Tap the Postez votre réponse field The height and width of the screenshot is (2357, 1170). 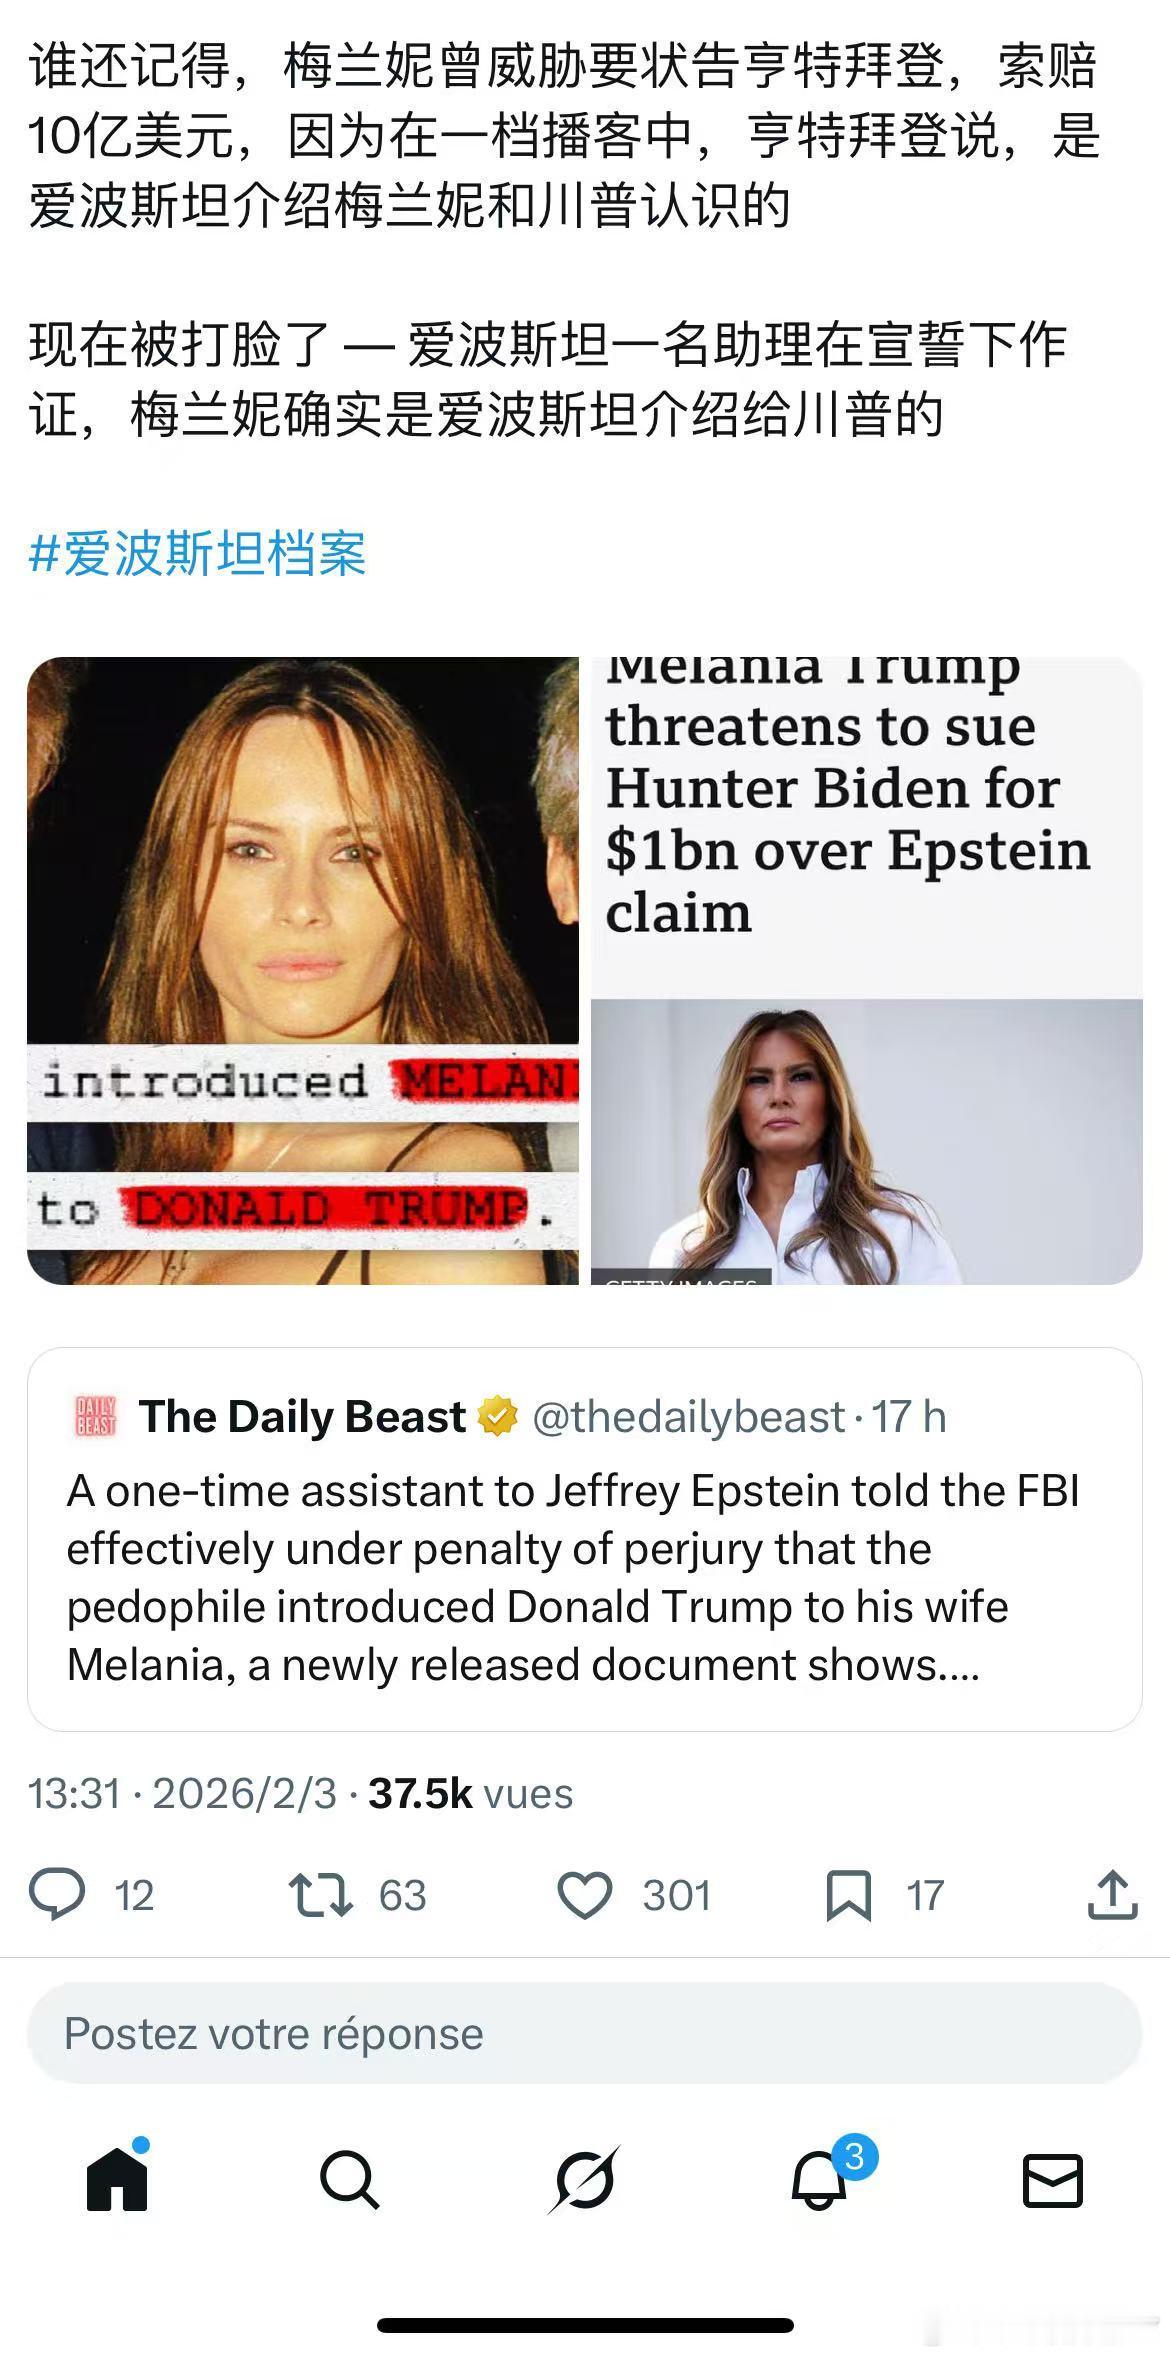click(585, 2034)
